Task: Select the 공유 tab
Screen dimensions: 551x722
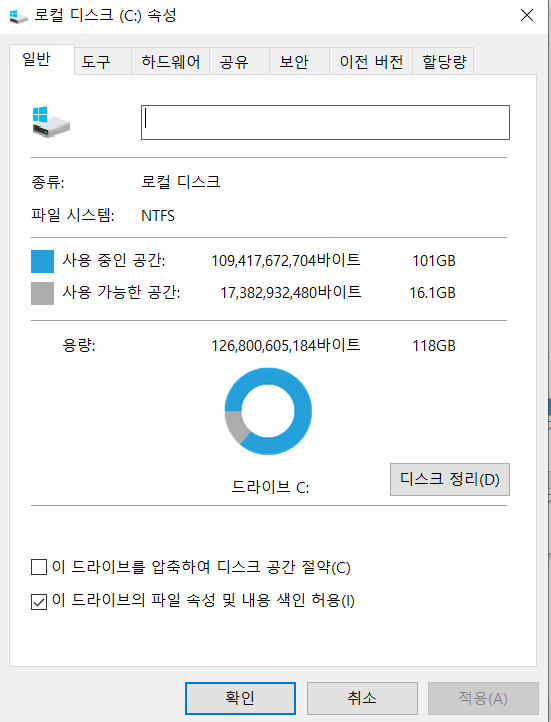Action: 239,61
